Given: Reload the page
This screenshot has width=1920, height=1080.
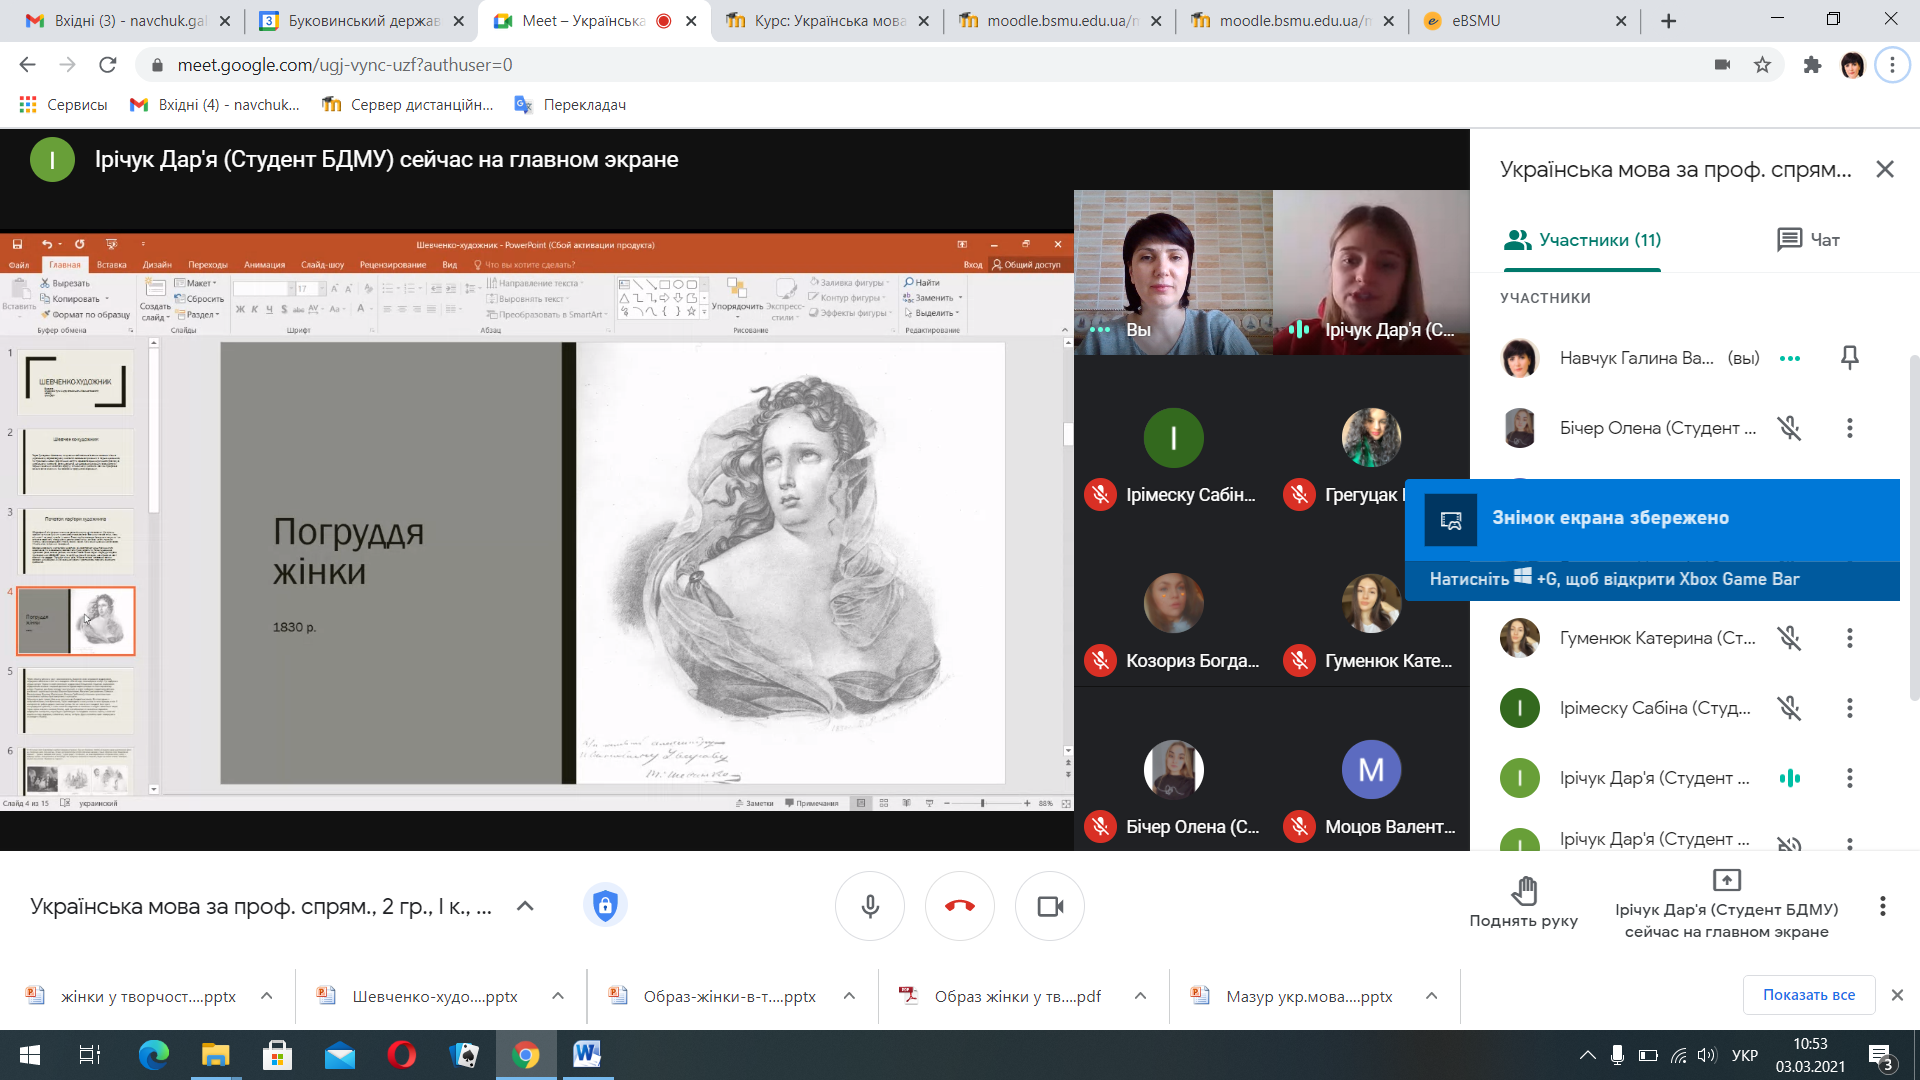Looking at the screenshot, I should [108, 65].
